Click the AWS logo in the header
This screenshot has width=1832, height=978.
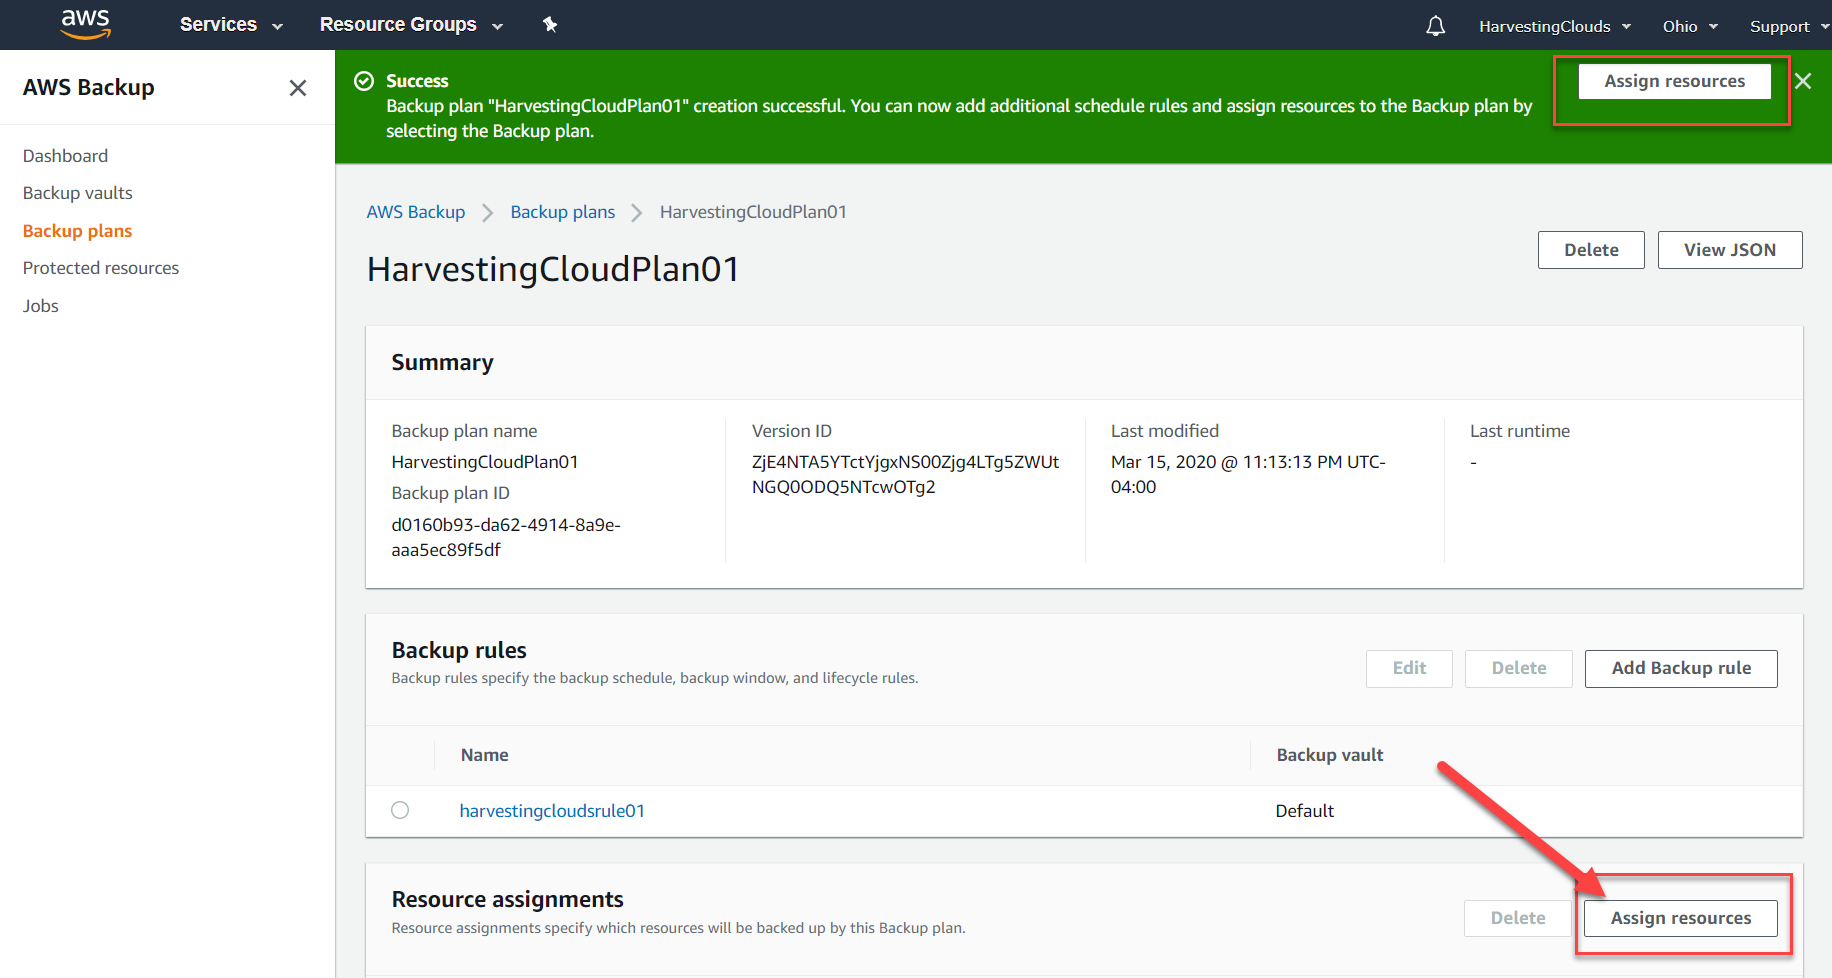(86, 24)
